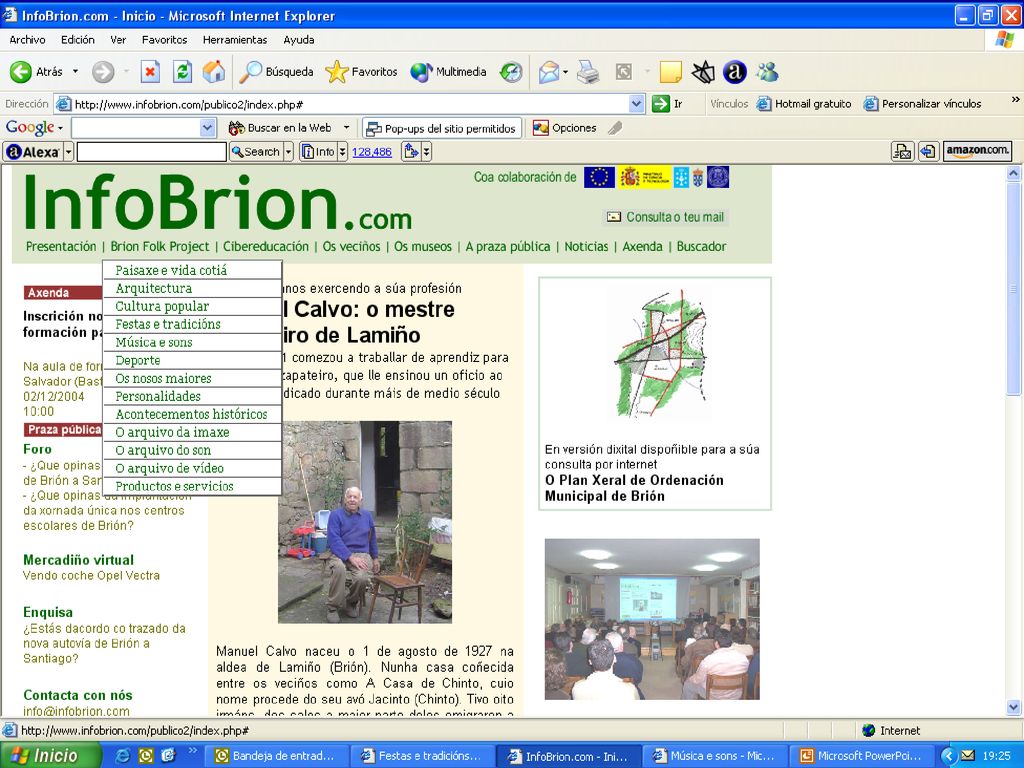The image size is (1024, 768).
Task: Click the Internet Explorer quick launch icon
Action: click(122, 756)
